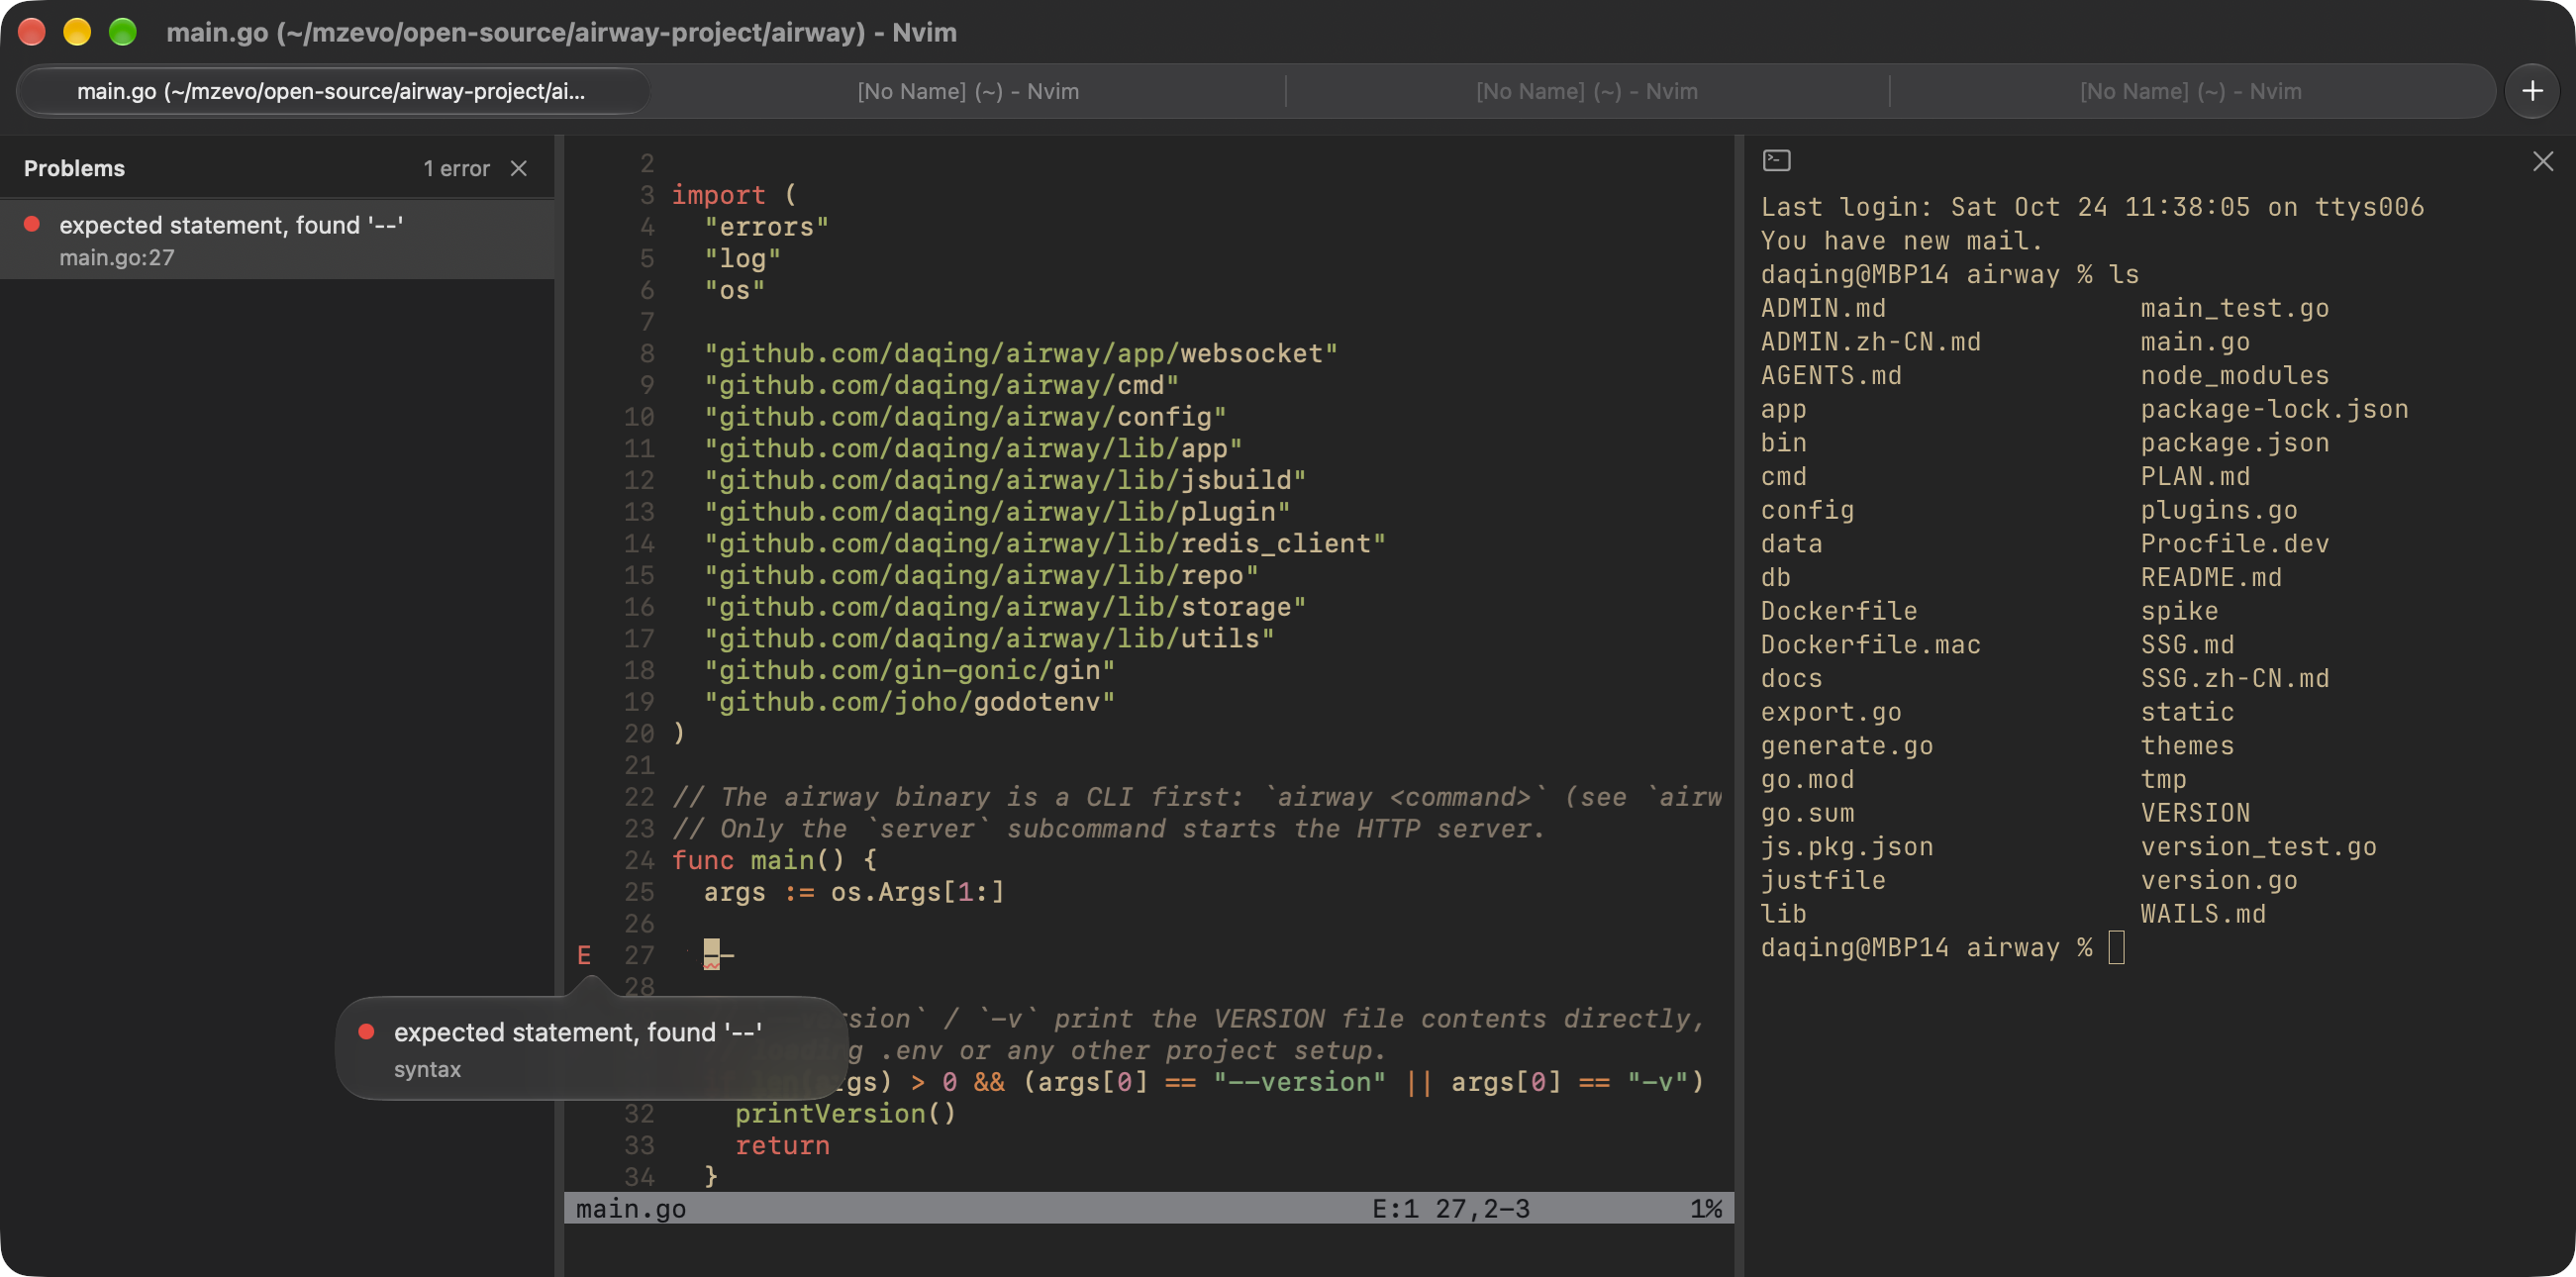The image size is (2576, 1277).
Task: Click the E error sign on line 27
Action: [584, 955]
